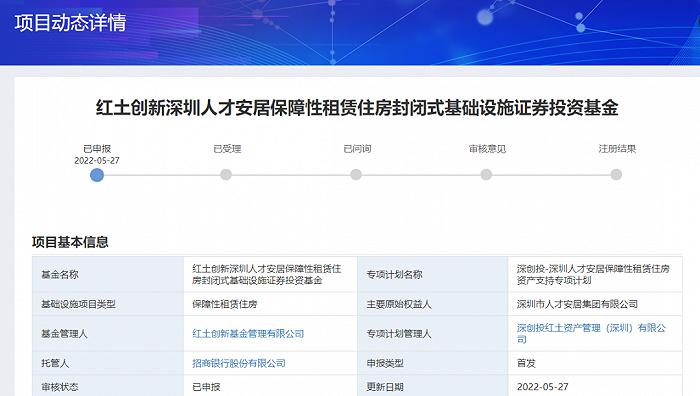Click the 审核意见 step label
Image resolution: width=700 pixels, height=396 pixels.
pyautogui.click(x=488, y=149)
